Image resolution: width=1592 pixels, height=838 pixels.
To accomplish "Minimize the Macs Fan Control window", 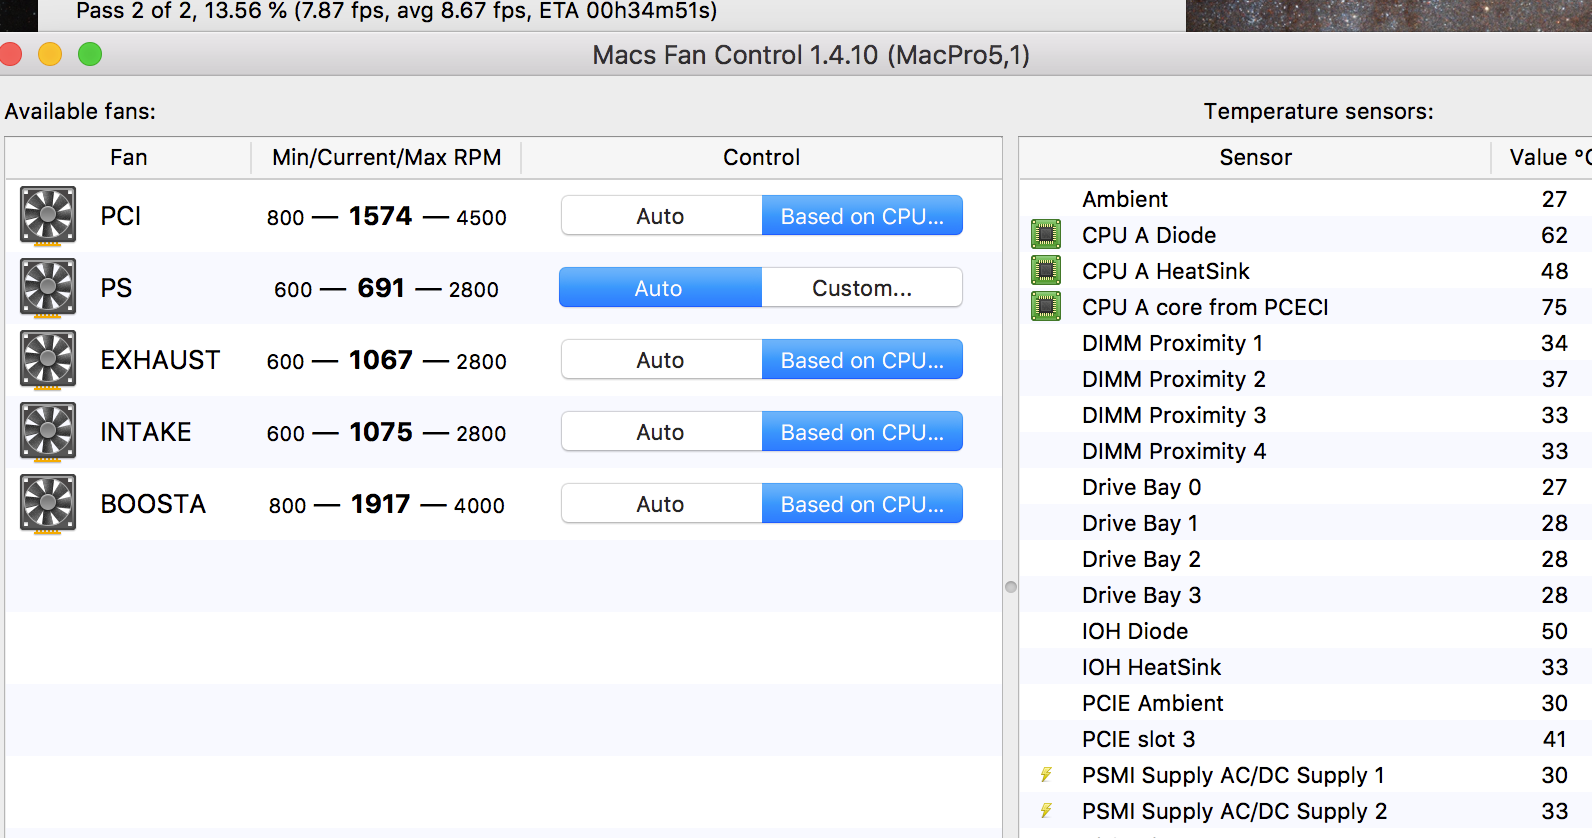I will [50, 54].
